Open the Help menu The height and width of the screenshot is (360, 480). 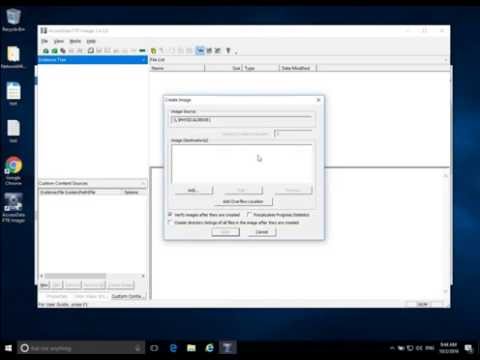[x=91, y=41]
